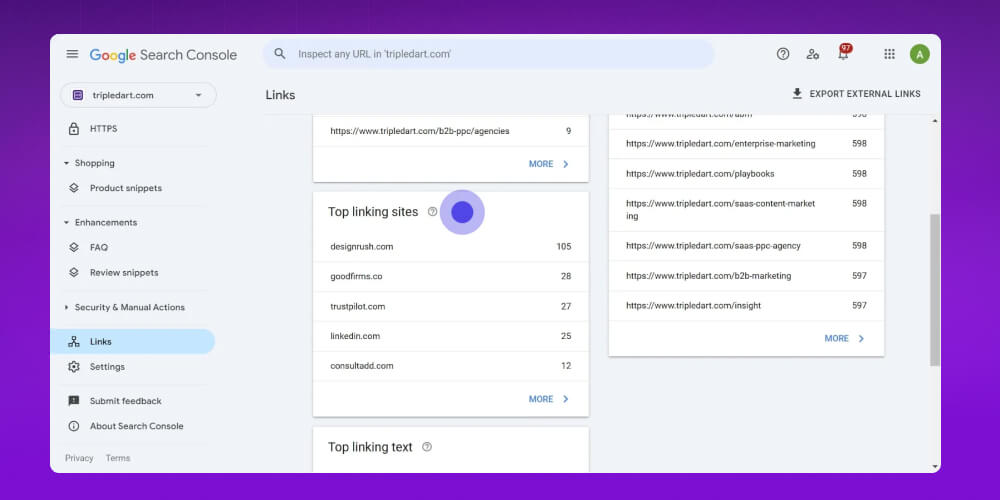Go to Settings in sidebar
This screenshot has height=500, width=1000.
point(107,367)
